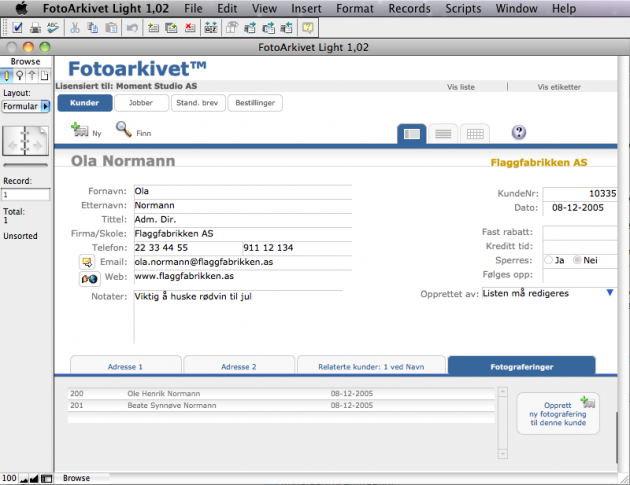Viewport: 630px width, 485px height.
Task: Select the Beate Synnøve Normann row
Action: (281, 405)
